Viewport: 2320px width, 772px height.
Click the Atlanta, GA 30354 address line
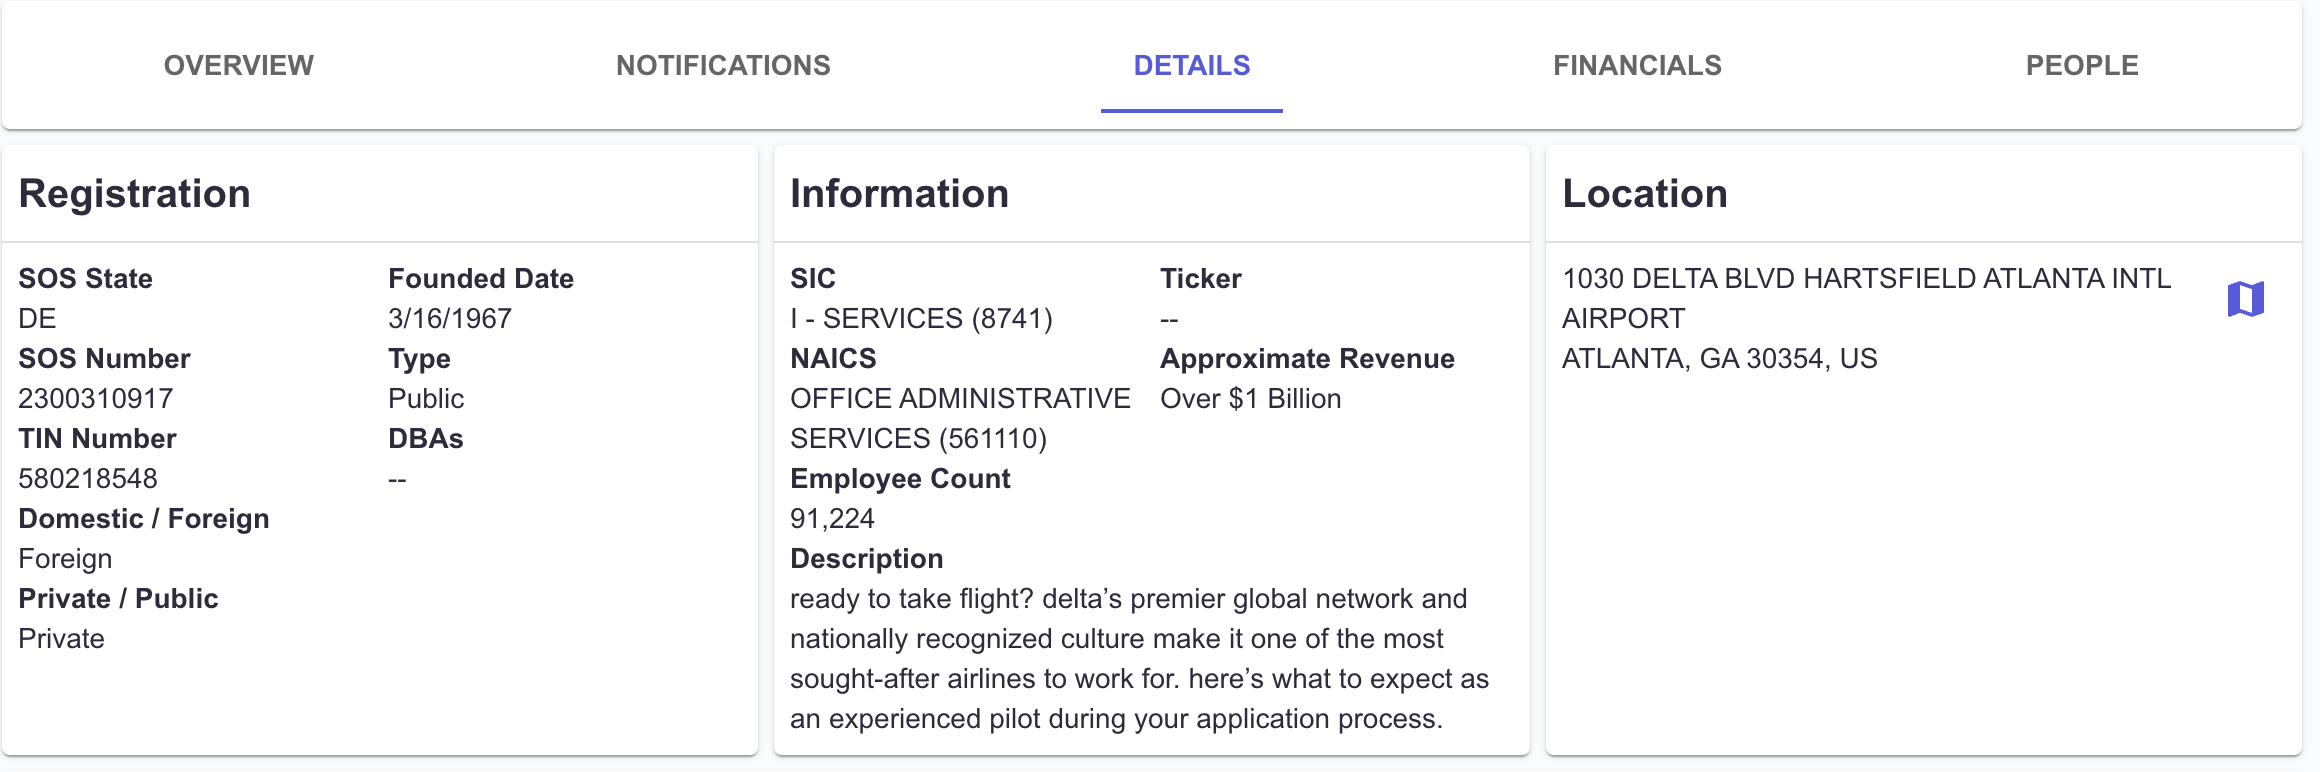click(1720, 359)
